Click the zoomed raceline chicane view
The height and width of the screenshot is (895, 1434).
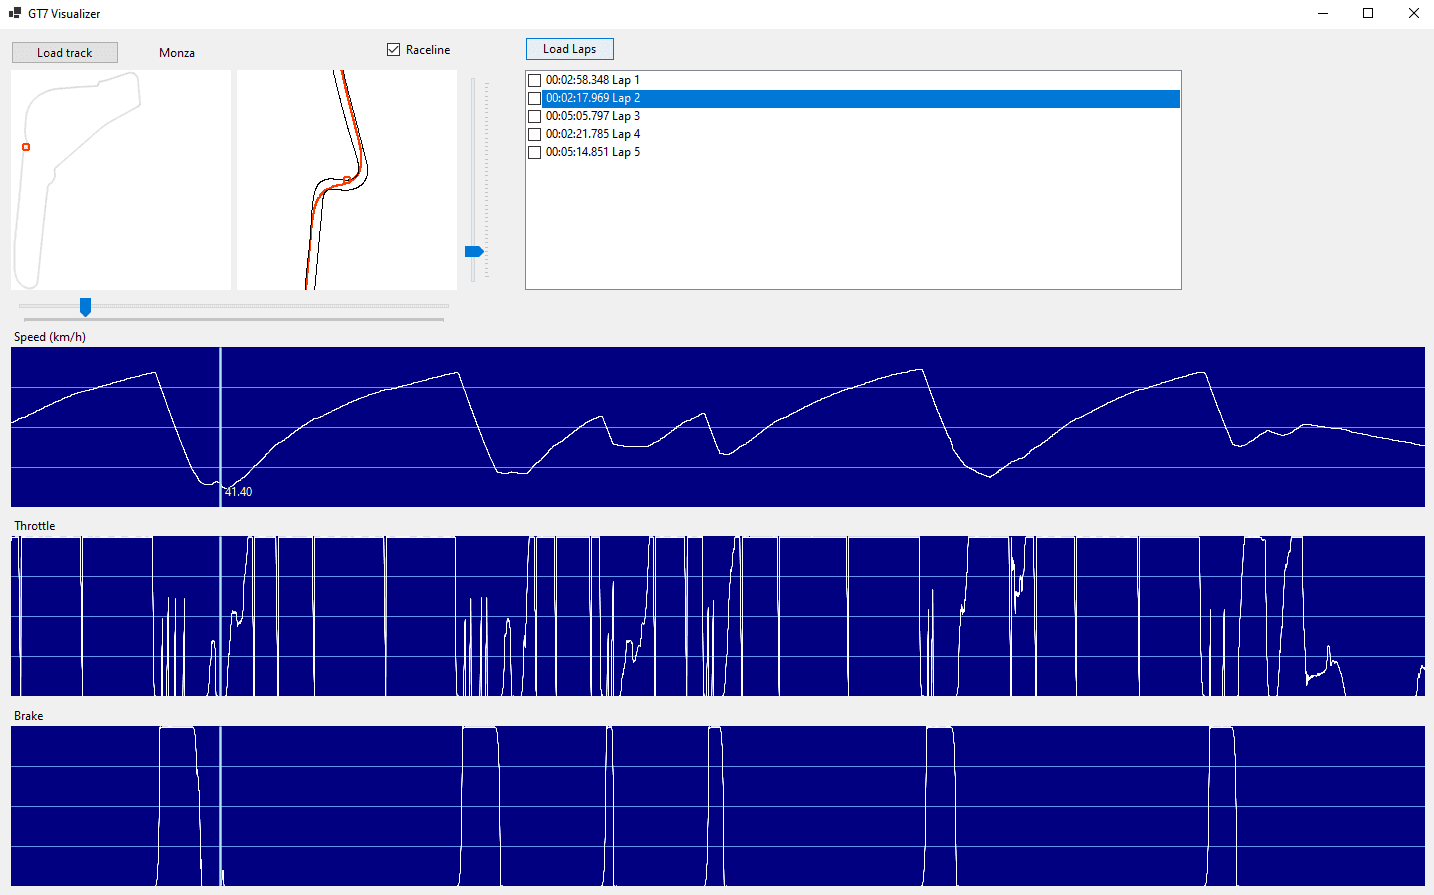coord(347,180)
